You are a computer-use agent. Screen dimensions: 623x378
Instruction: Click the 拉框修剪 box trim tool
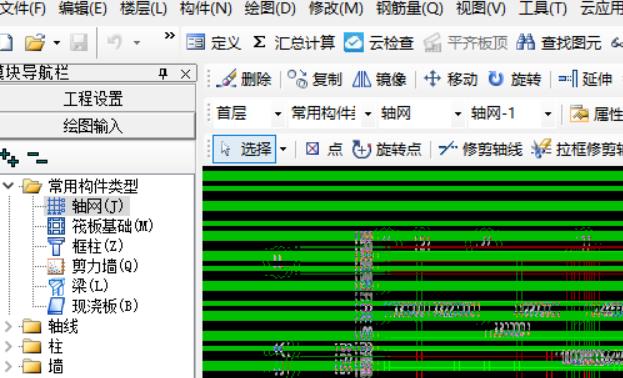click(x=577, y=149)
